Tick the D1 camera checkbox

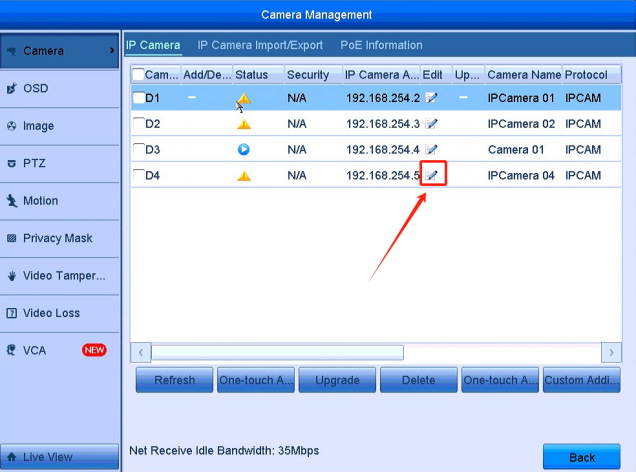pos(140,98)
